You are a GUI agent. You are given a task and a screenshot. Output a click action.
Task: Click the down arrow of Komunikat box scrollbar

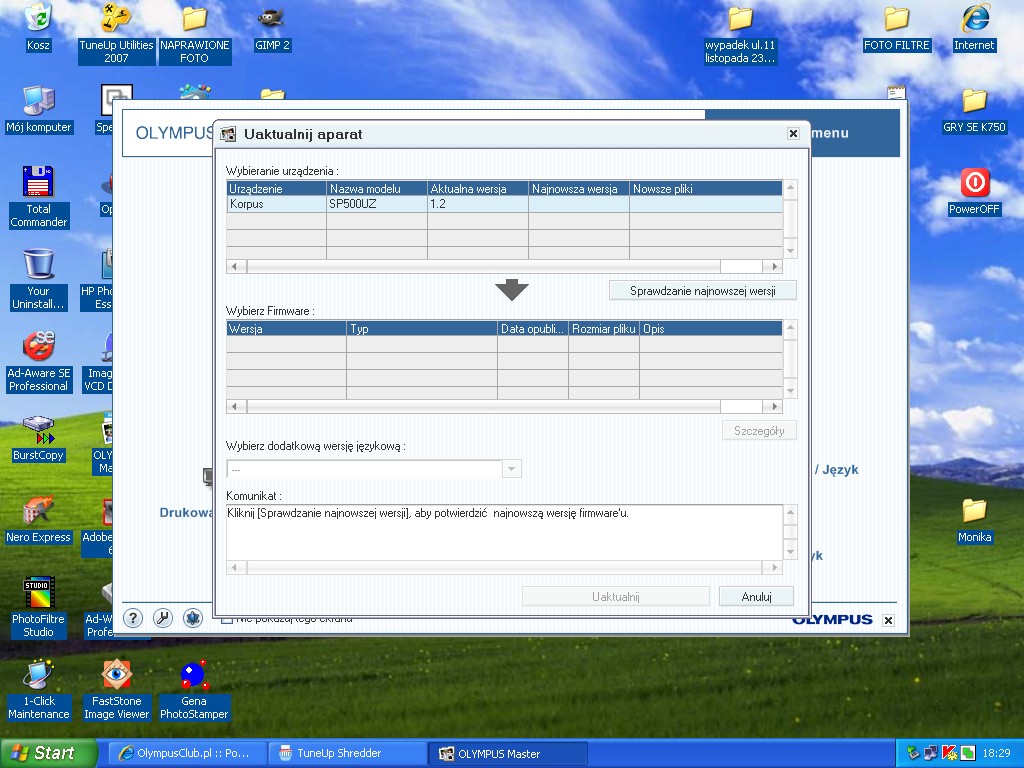(x=790, y=552)
